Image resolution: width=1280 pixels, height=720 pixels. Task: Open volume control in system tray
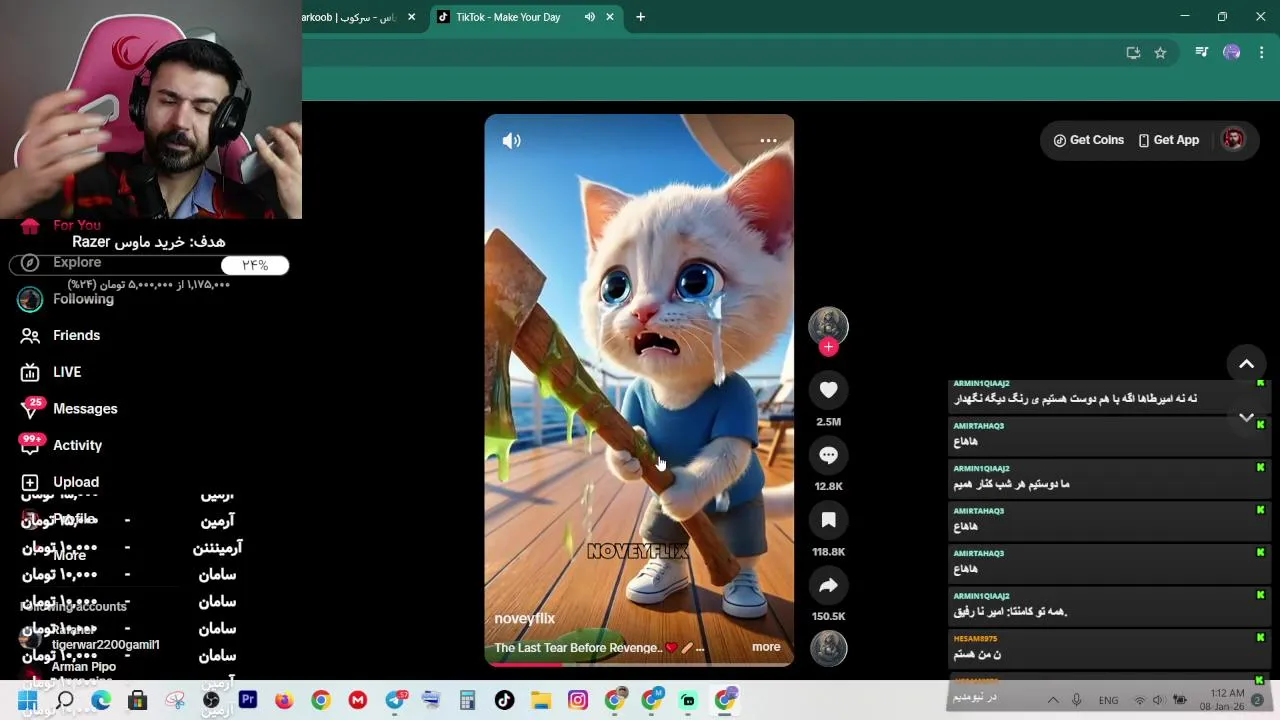click(x=1158, y=700)
